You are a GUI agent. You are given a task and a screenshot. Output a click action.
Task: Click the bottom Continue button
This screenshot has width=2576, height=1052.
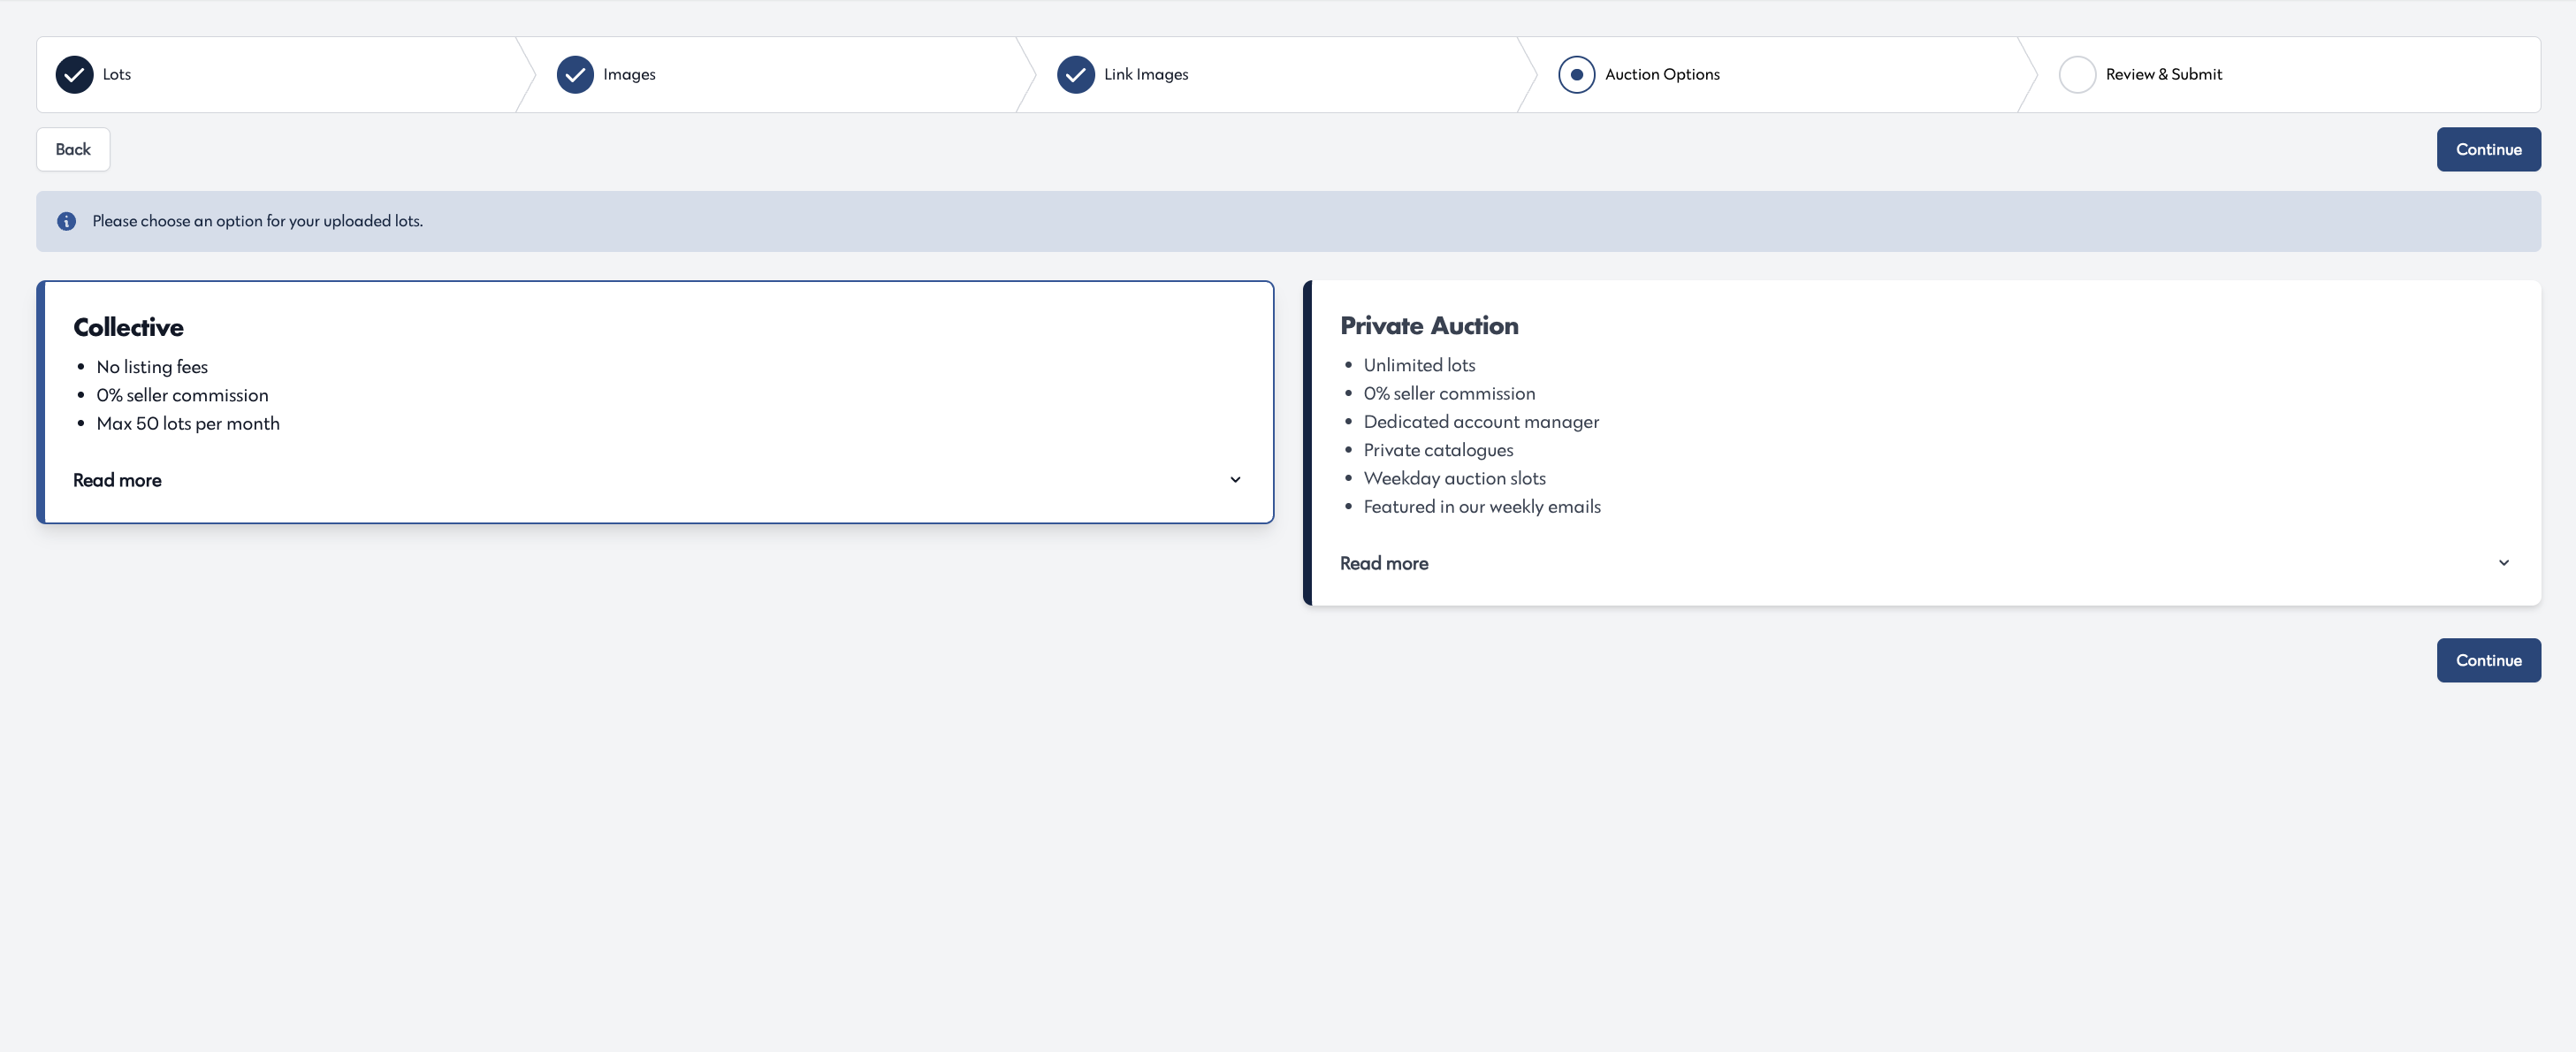2488,660
